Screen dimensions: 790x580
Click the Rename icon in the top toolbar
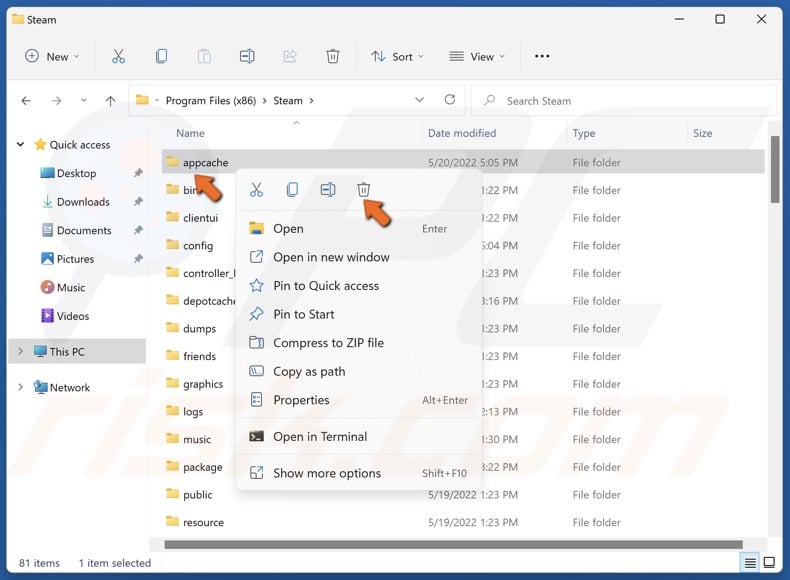[x=247, y=56]
